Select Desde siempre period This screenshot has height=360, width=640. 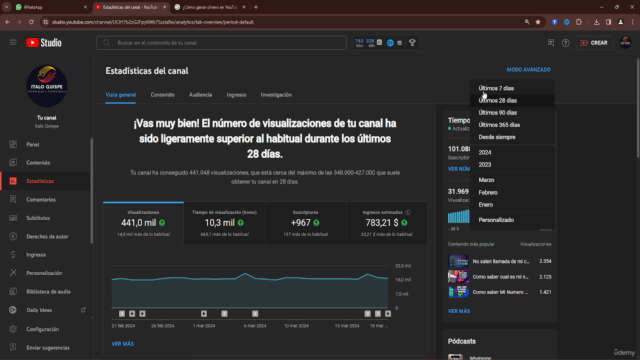tap(512, 137)
